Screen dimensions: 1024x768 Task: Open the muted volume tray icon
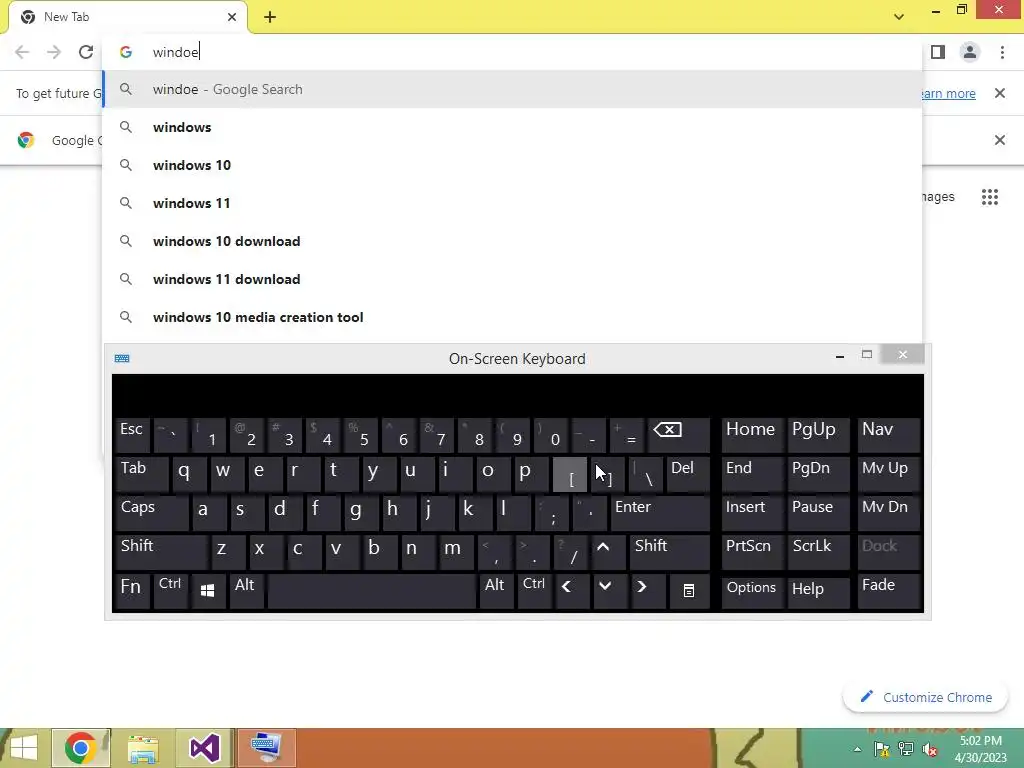pyautogui.click(x=930, y=749)
